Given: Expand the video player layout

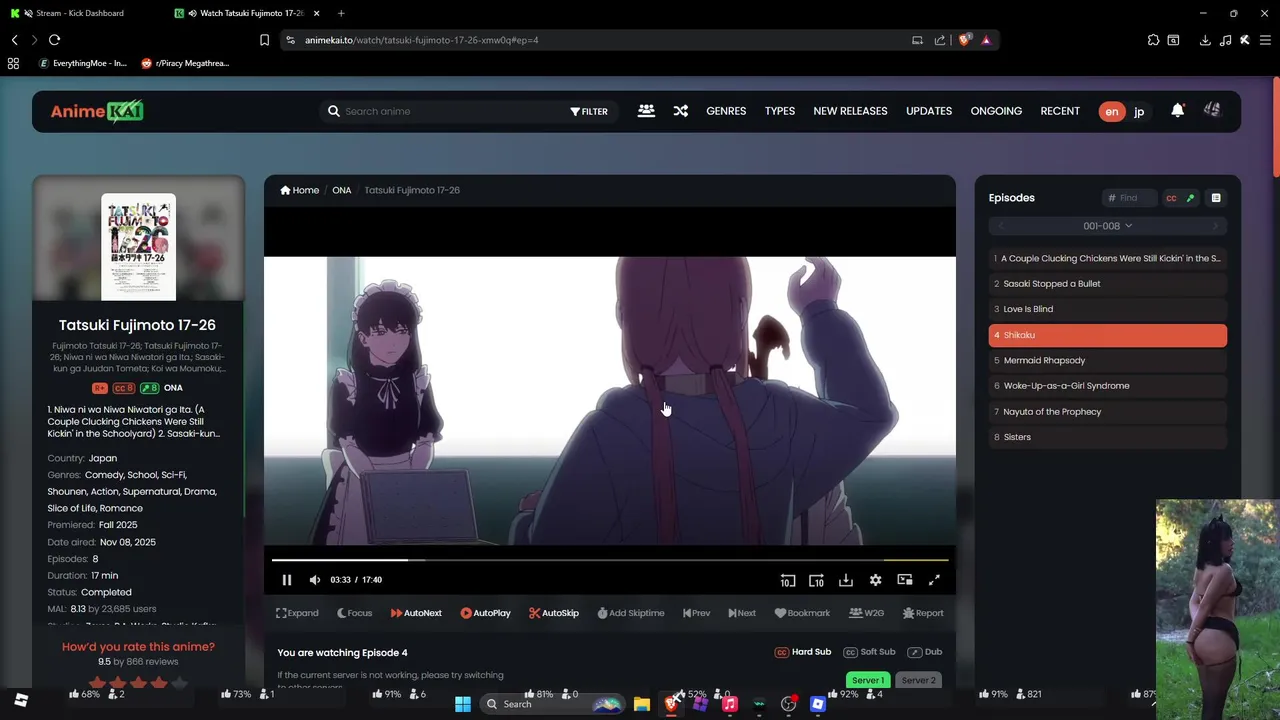Looking at the screenshot, I should (297, 613).
